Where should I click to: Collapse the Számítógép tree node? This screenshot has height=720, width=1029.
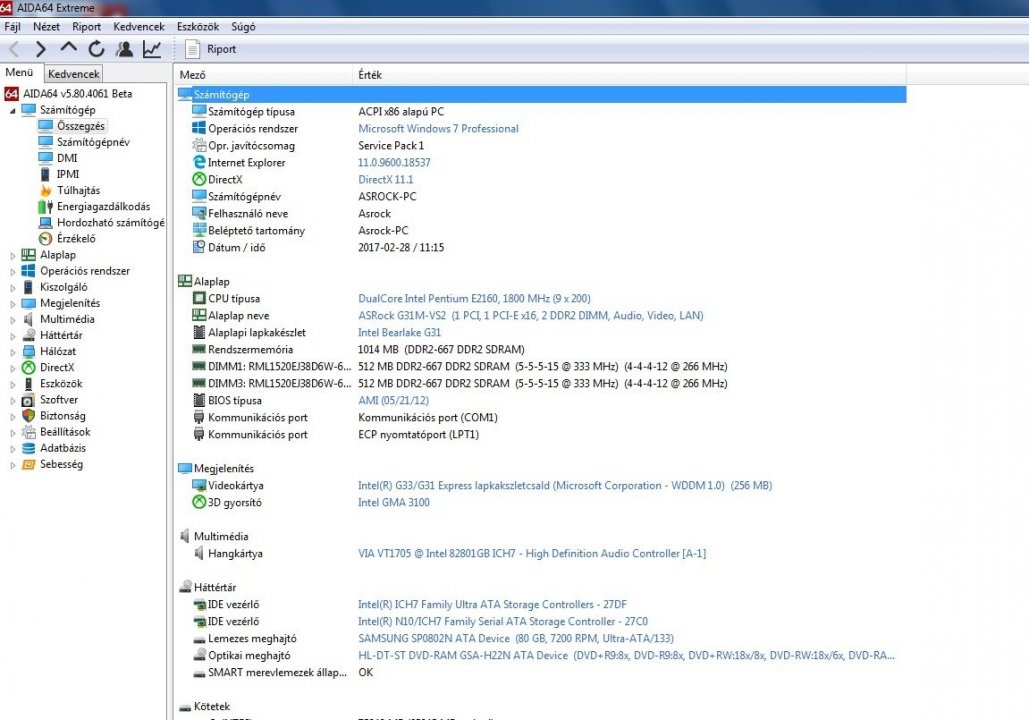click(12, 111)
